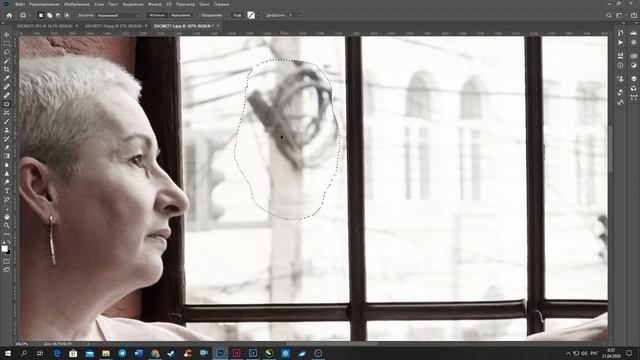Open the Просмотр menu
640x360 pixels.
point(185,4)
